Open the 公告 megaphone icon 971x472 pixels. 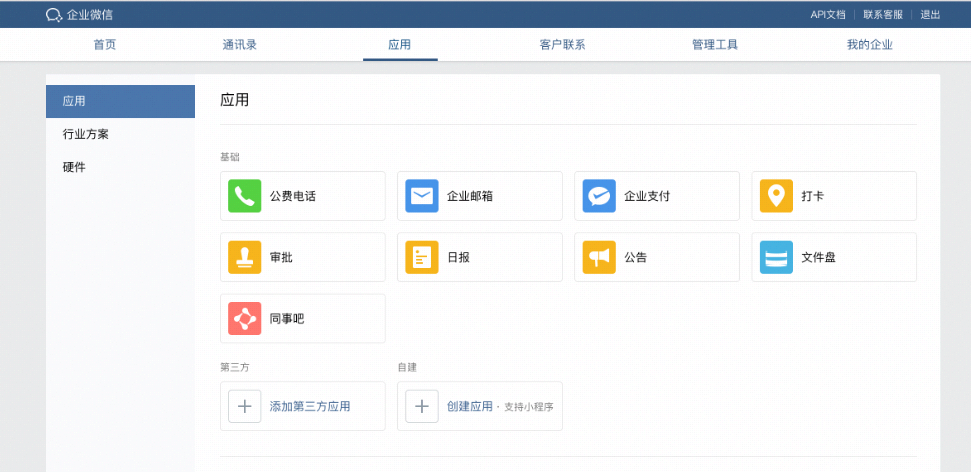[599, 257]
